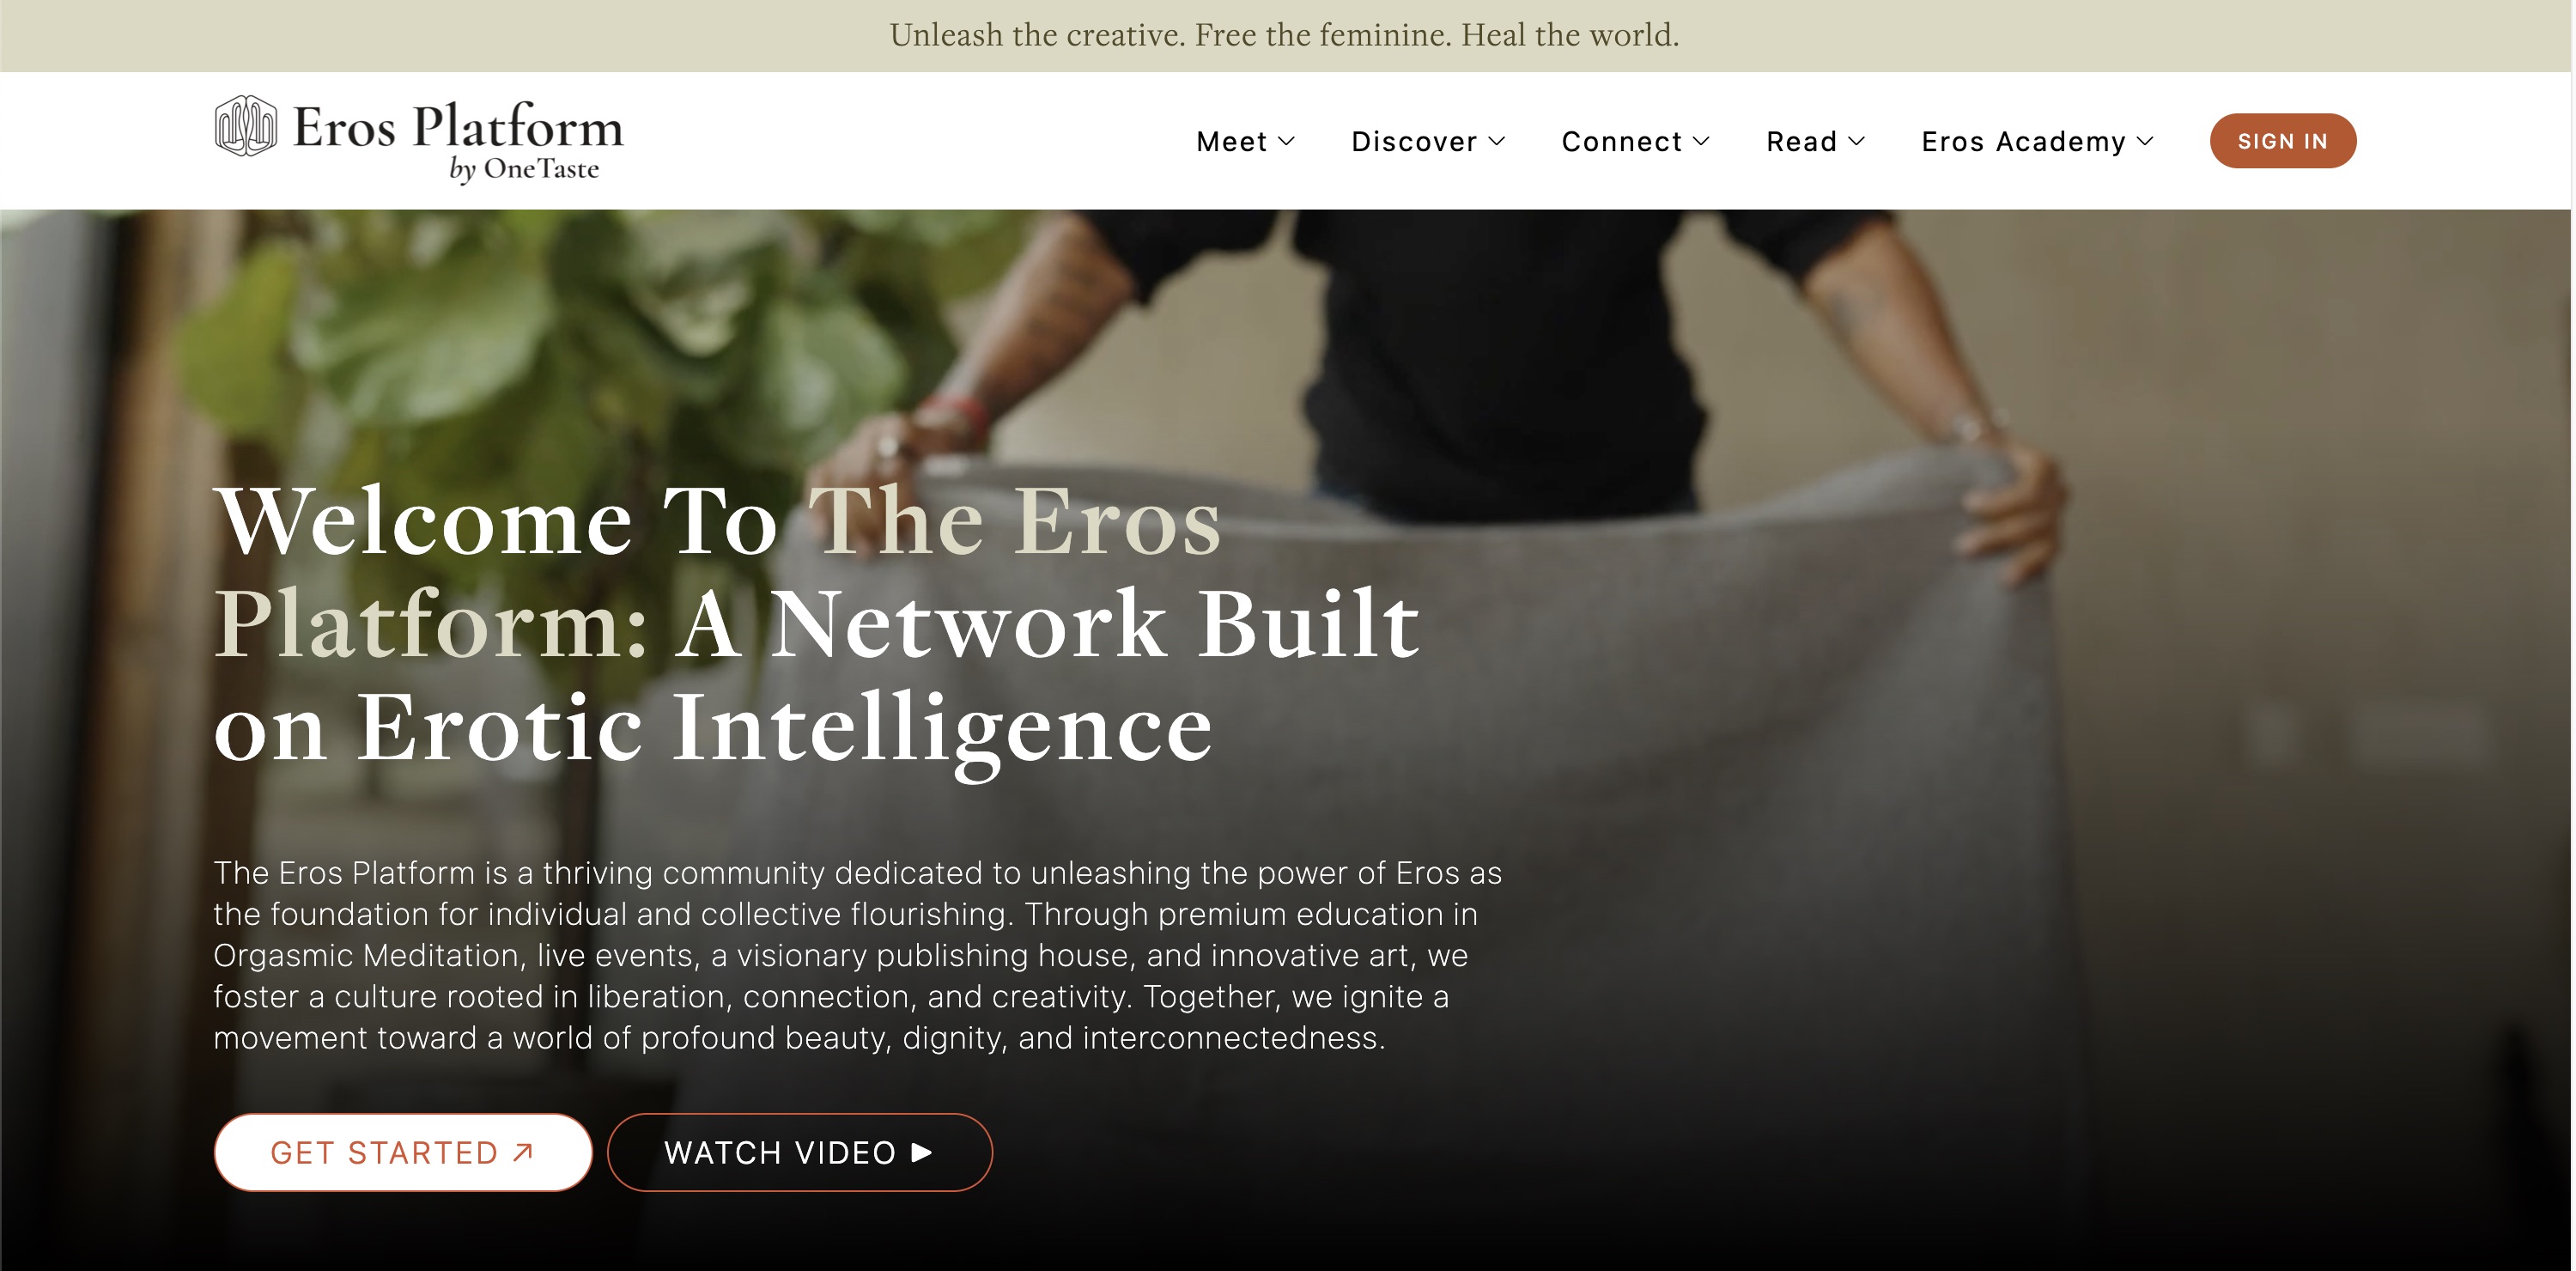Click the Sign In button
The height and width of the screenshot is (1271, 2576).
pos(2283,141)
